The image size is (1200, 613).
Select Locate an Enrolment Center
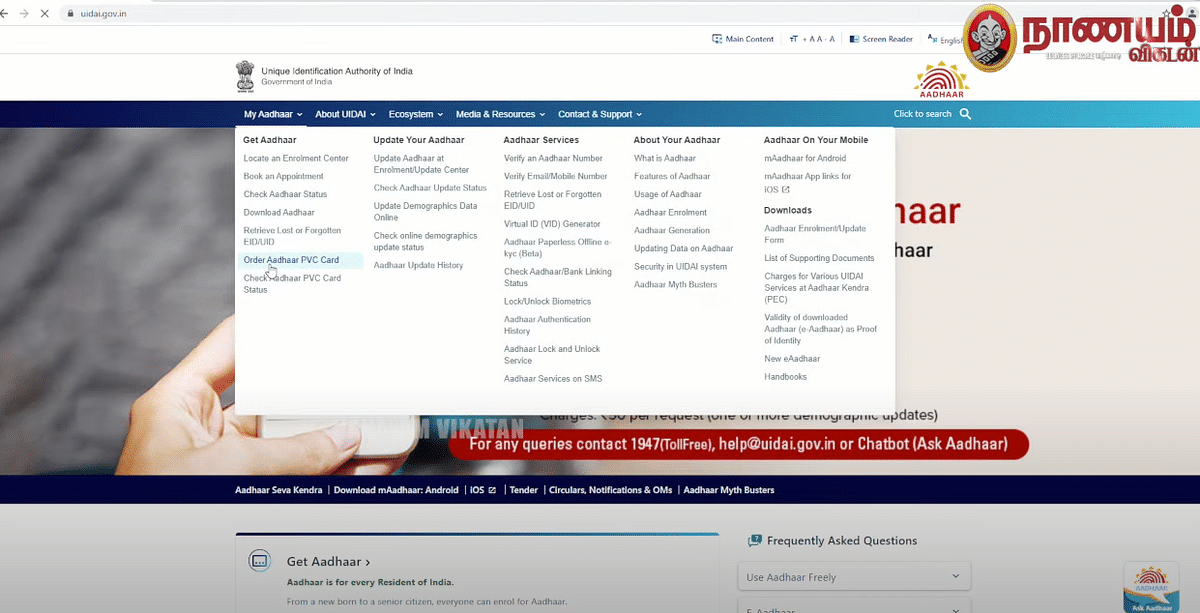(296, 158)
